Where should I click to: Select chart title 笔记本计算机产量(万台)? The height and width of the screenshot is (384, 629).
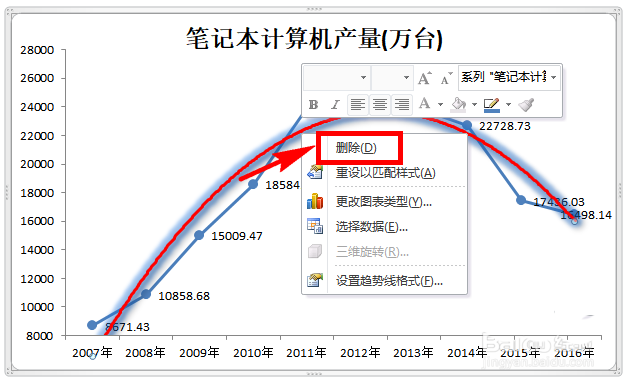coord(314,39)
